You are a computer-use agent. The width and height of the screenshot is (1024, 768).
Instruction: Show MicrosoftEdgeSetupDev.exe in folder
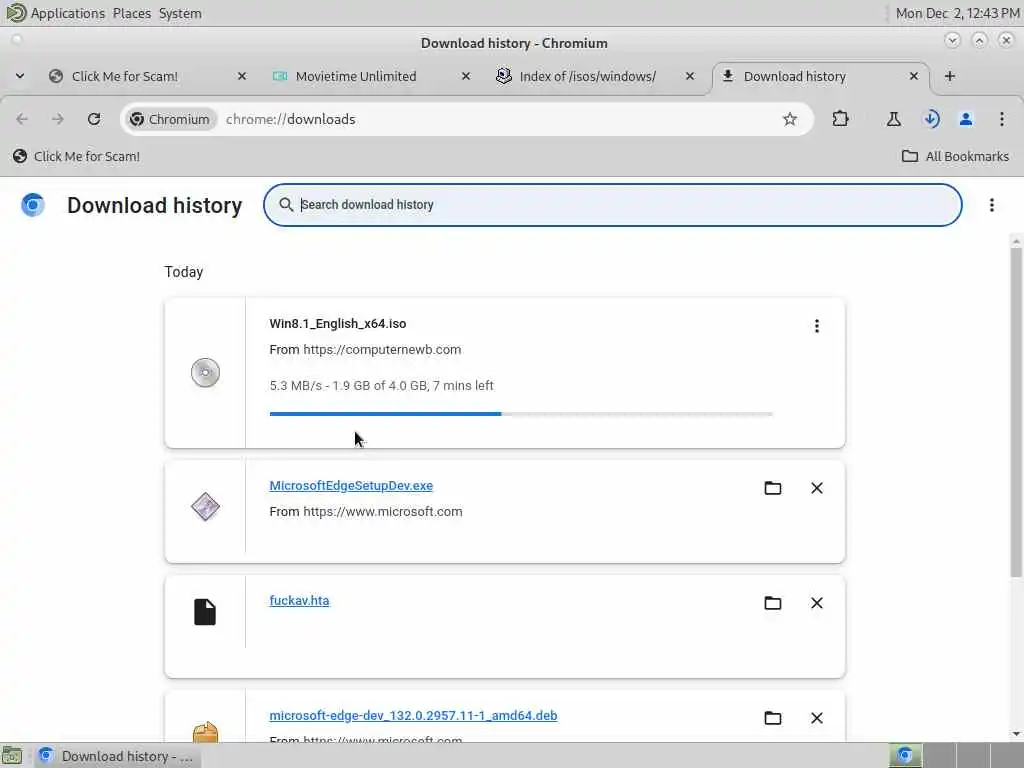773,488
